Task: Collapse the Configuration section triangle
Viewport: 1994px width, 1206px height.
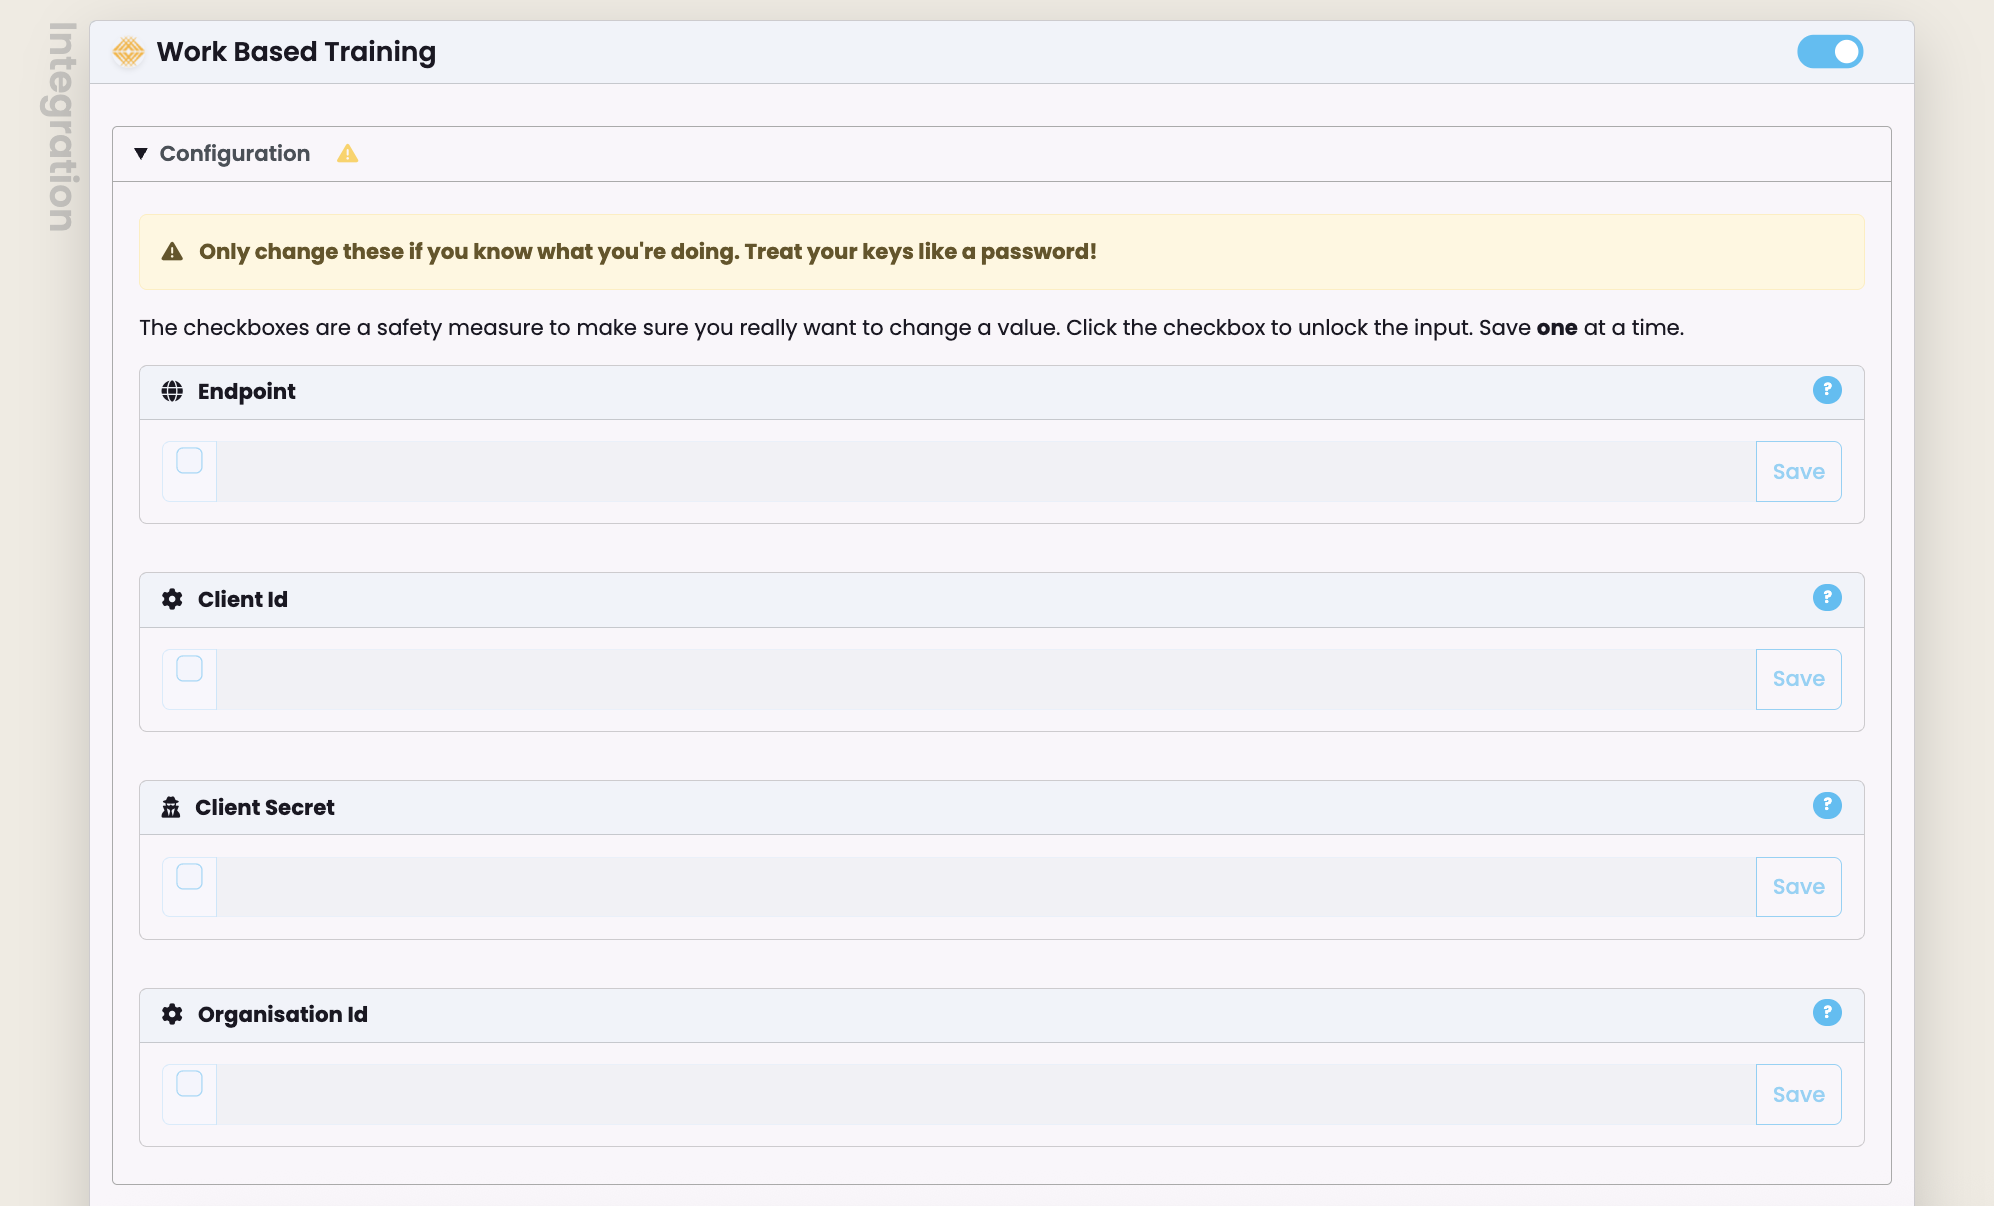Action: tap(141, 154)
